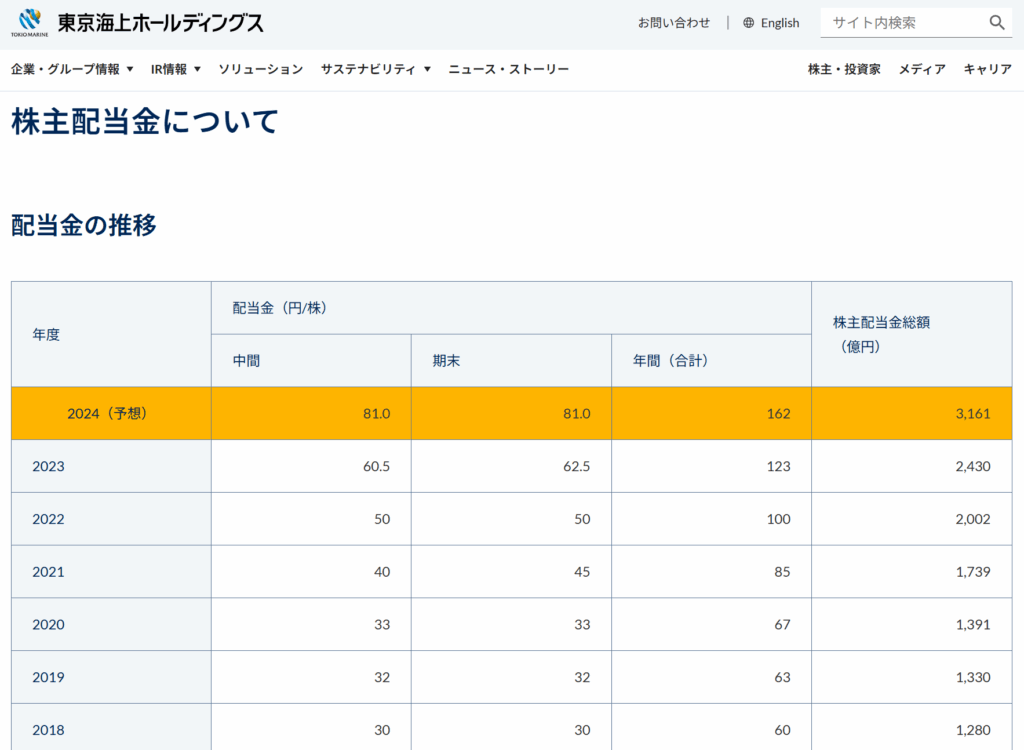Select the 63 annual total cell
Screen dimensions: 1024x750
coord(711,677)
